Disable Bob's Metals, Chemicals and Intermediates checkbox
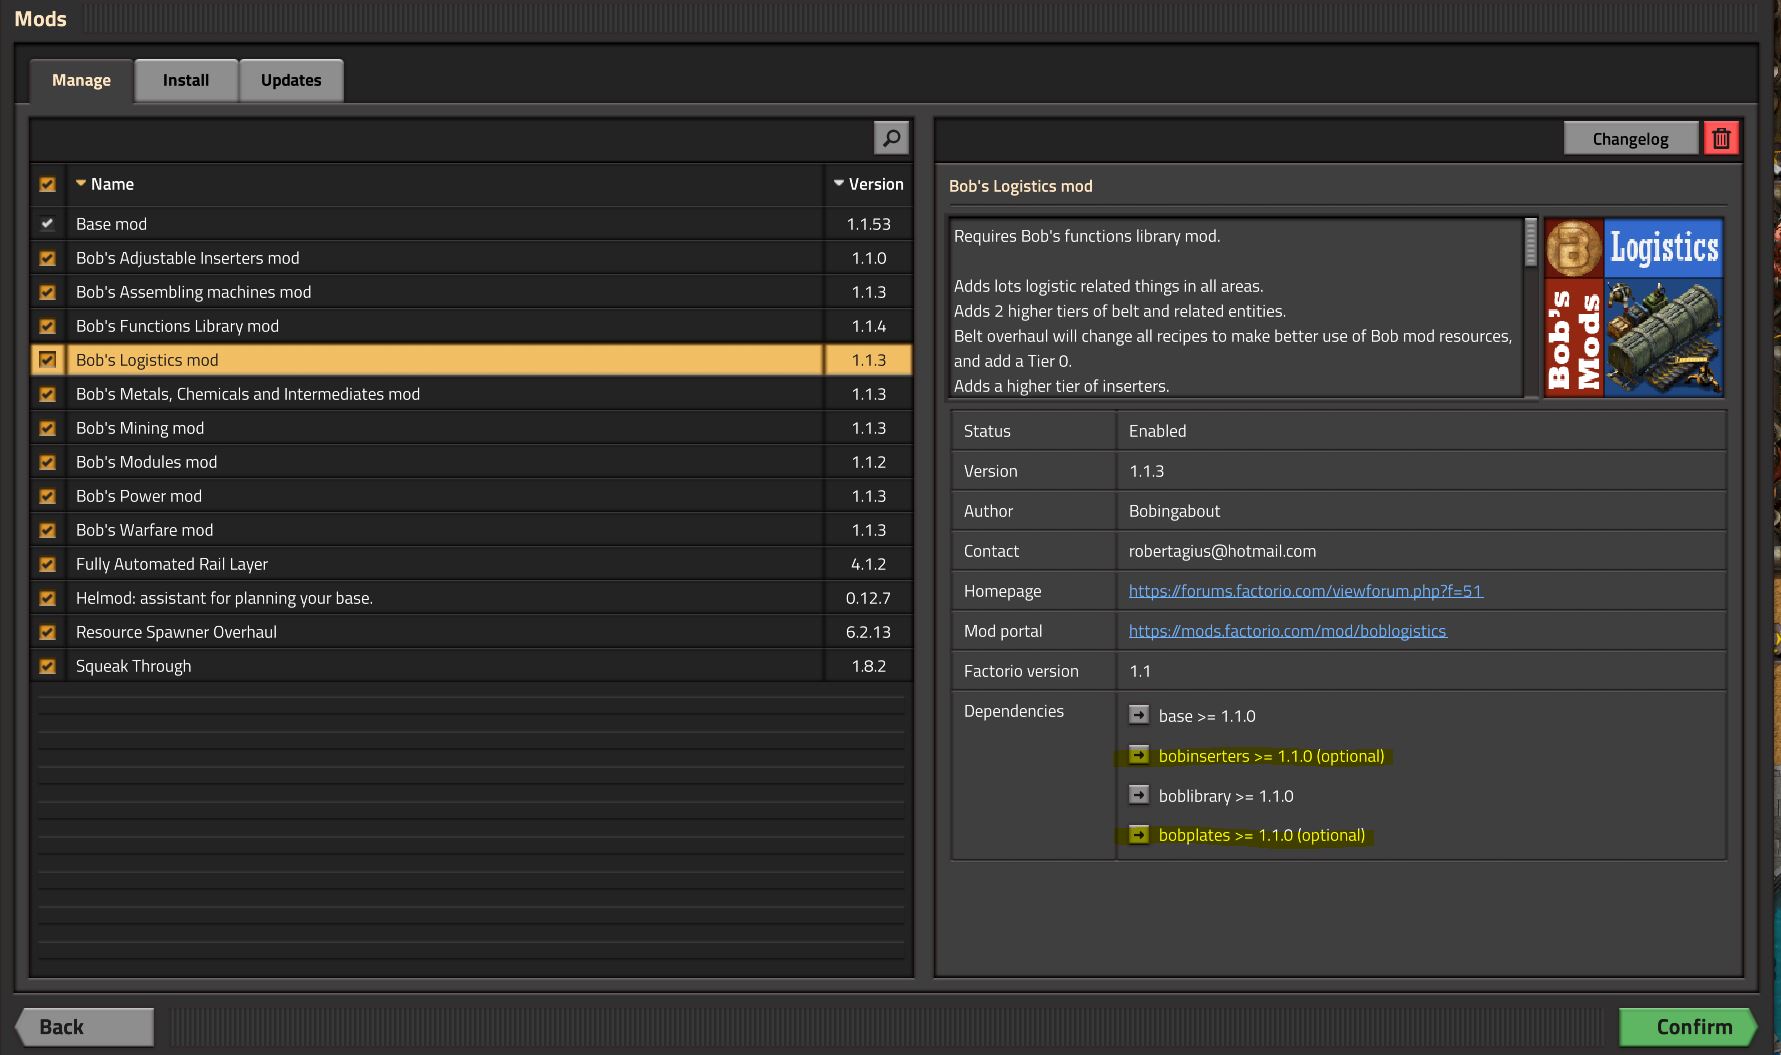Screen dimensions: 1781x1055 point(47,394)
